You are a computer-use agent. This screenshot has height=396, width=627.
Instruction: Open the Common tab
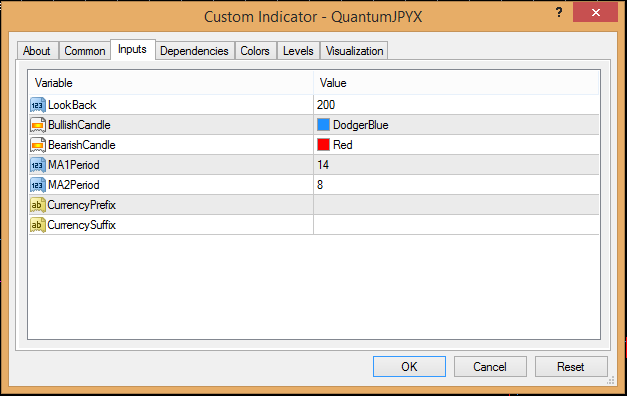pyautogui.click(x=85, y=51)
